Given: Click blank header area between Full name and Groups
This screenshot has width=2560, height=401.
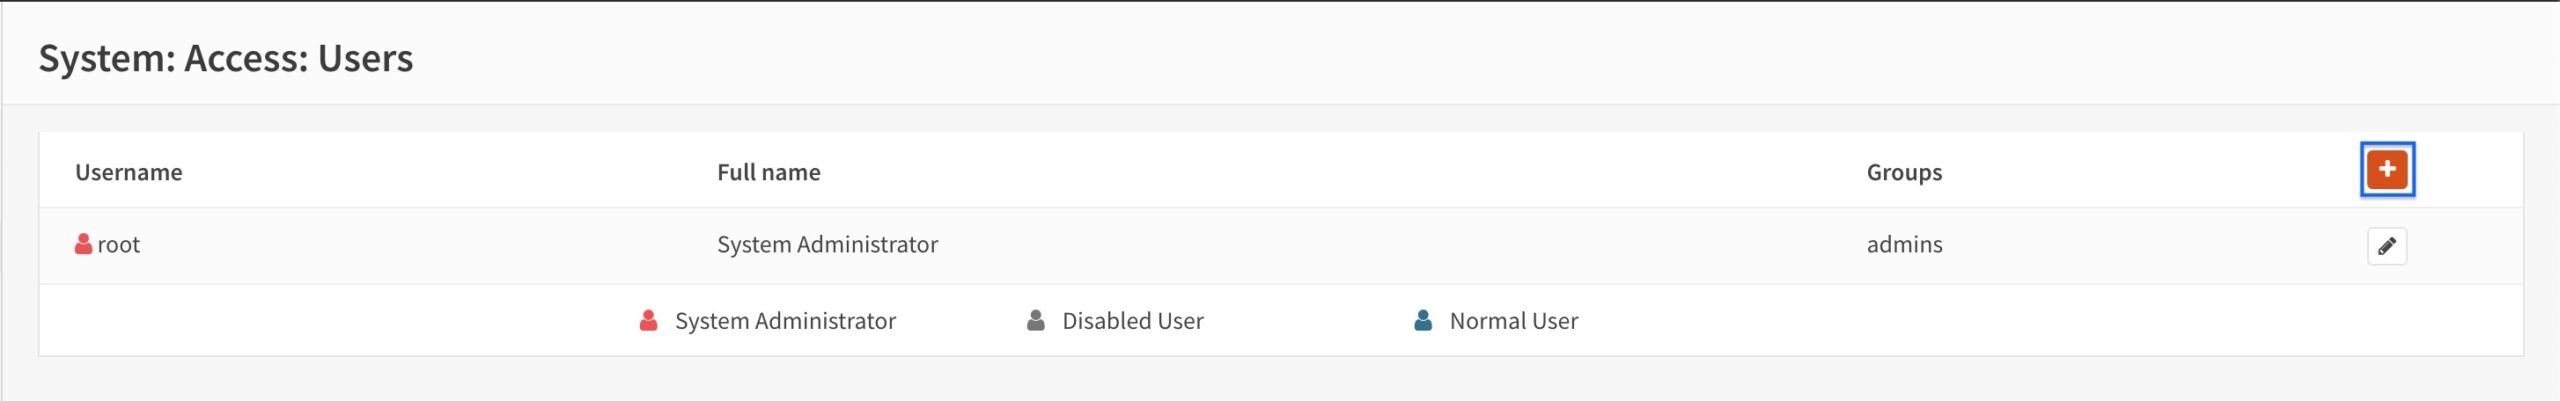Looking at the screenshot, I should tap(1340, 172).
